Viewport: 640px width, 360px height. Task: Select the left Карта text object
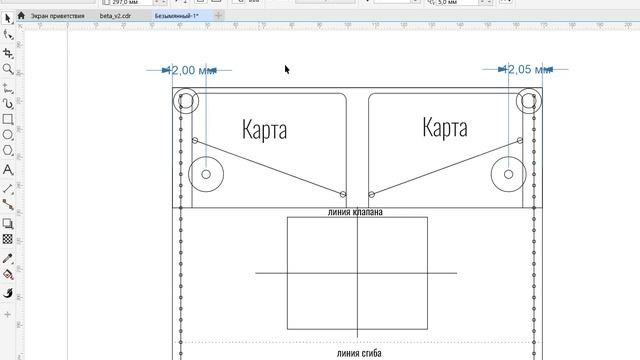(x=264, y=129)
